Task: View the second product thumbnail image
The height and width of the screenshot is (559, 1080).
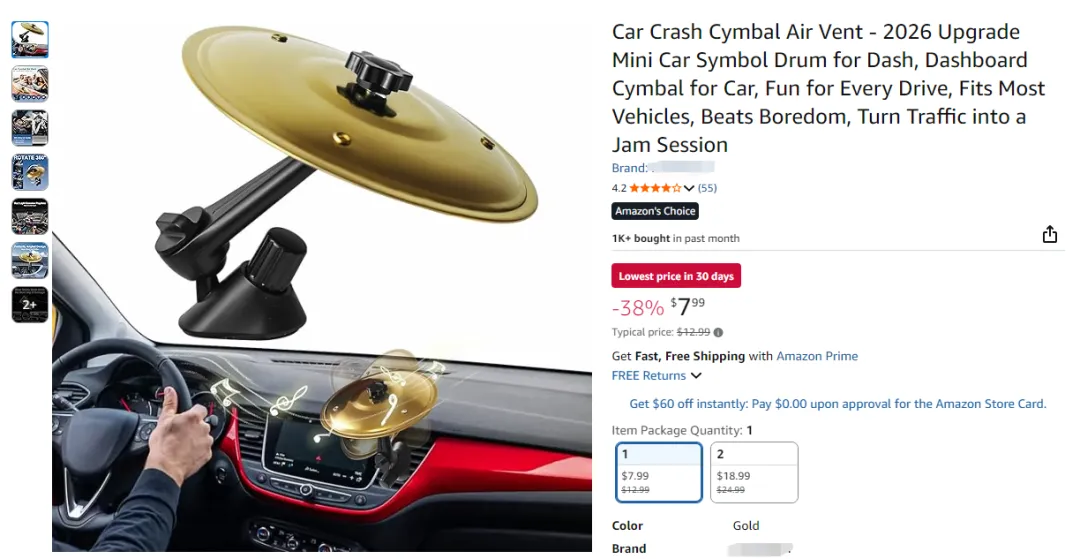Action: click(x=30, y=83)
